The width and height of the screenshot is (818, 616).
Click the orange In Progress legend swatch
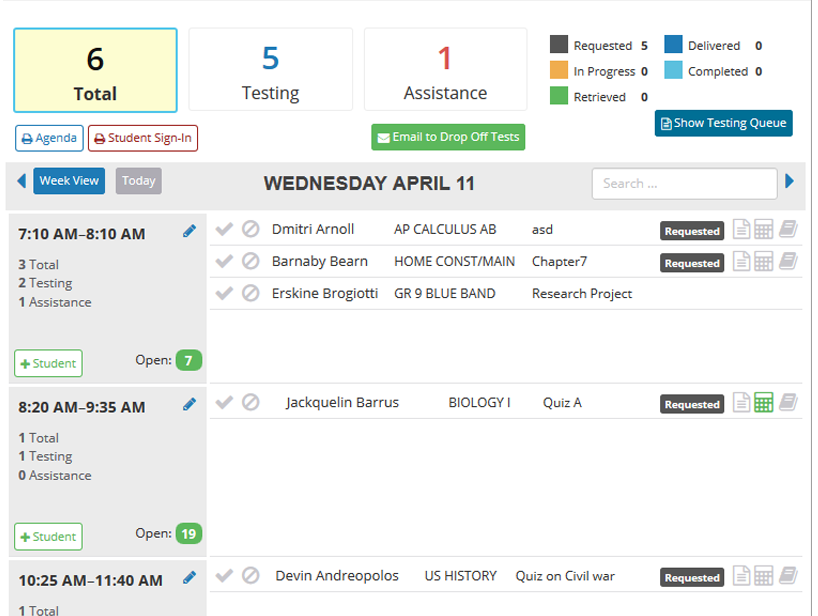coord(559,70)
